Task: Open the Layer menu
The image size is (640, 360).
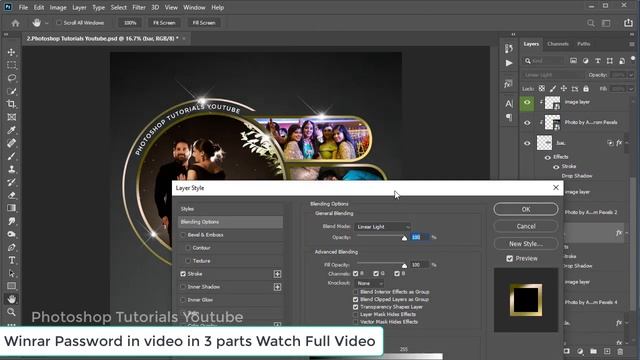Action: 79,7
